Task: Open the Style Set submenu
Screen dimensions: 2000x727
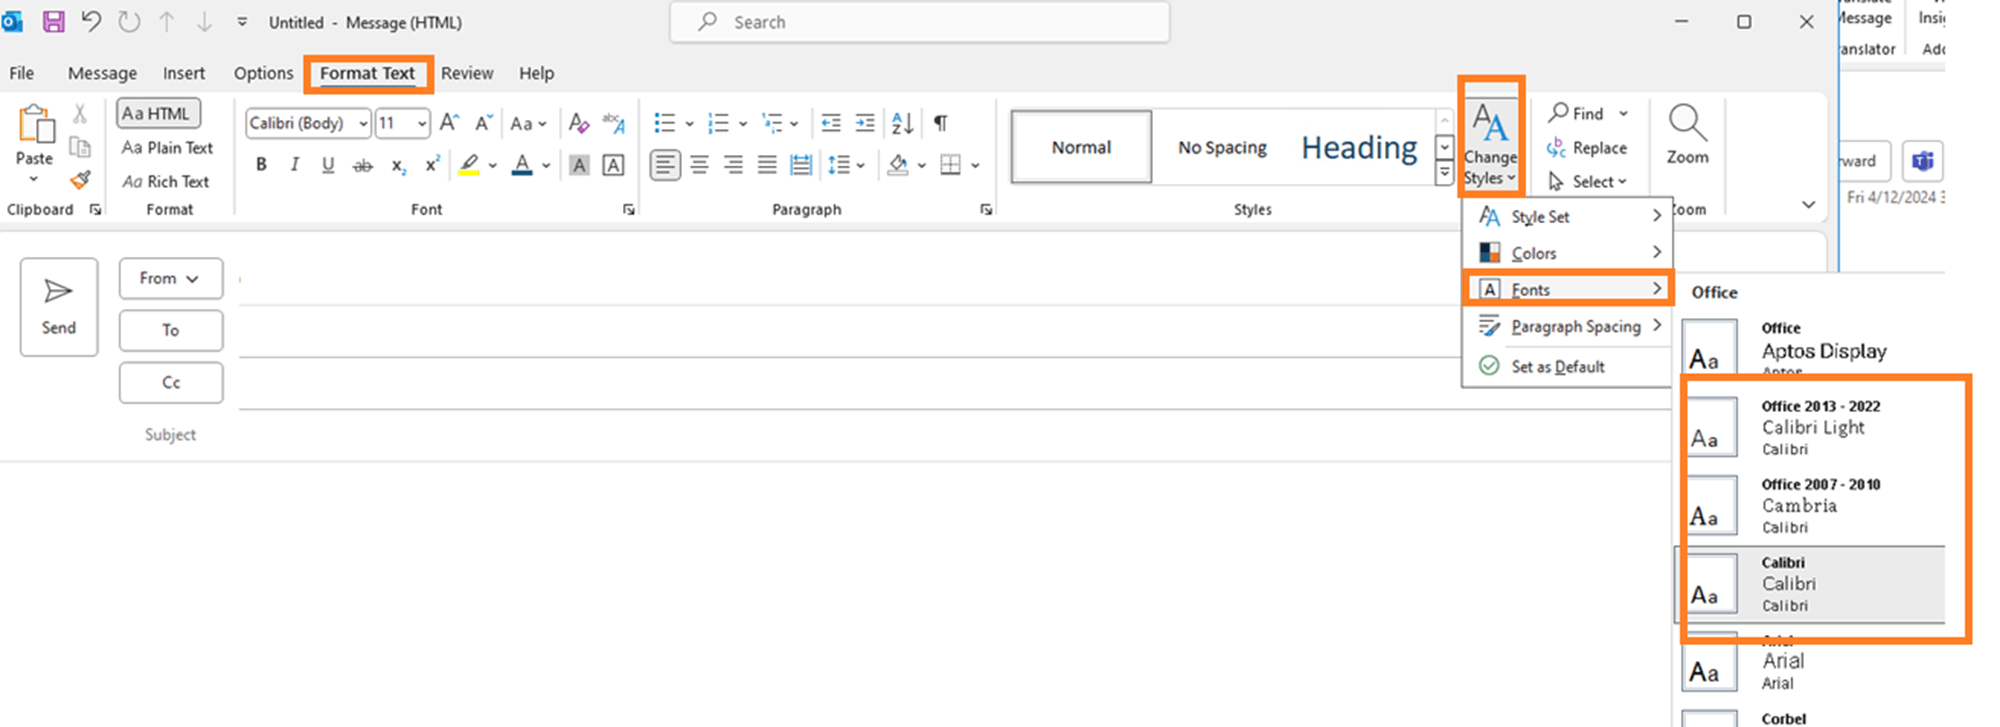Action: [x=1567, y=216]
